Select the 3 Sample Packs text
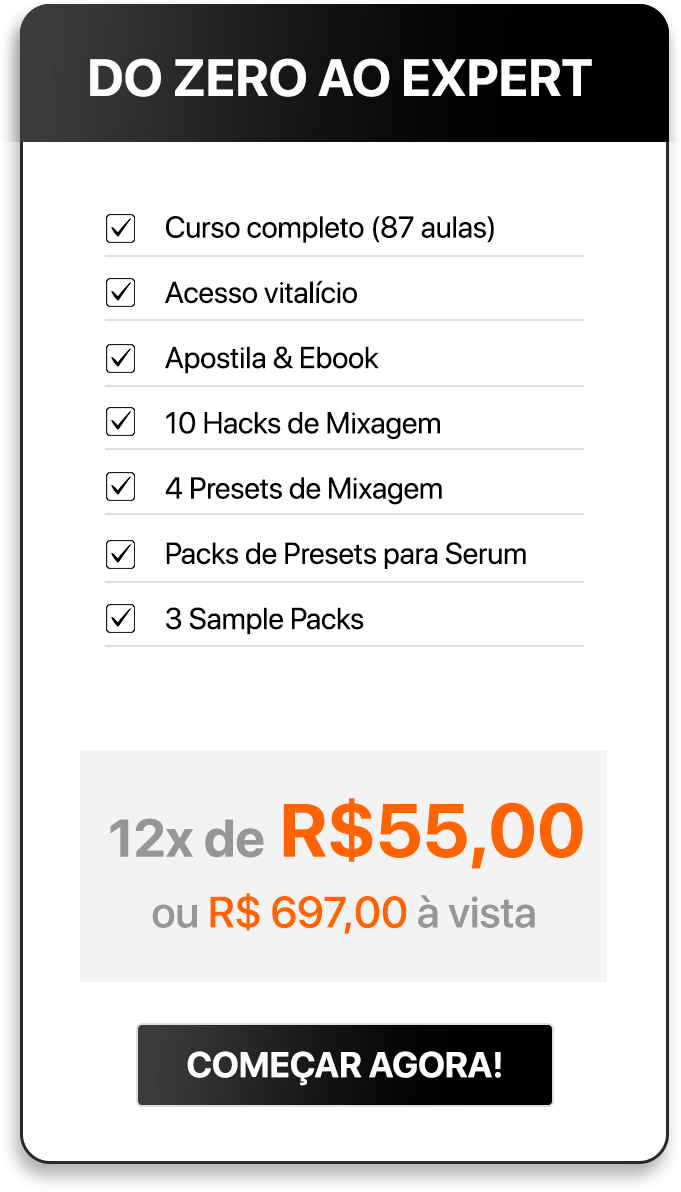 click(x=264, y=619)
